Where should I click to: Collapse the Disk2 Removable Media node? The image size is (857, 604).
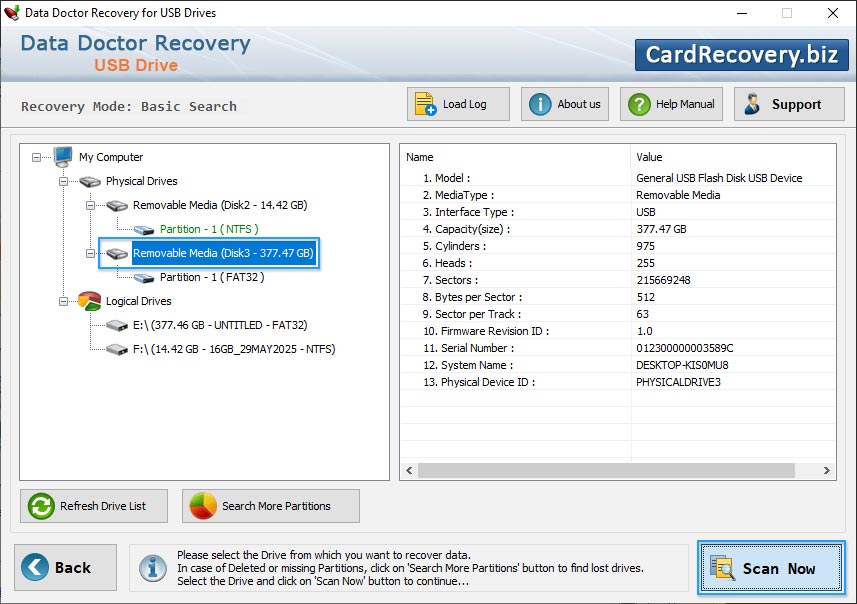click(90, 206)
